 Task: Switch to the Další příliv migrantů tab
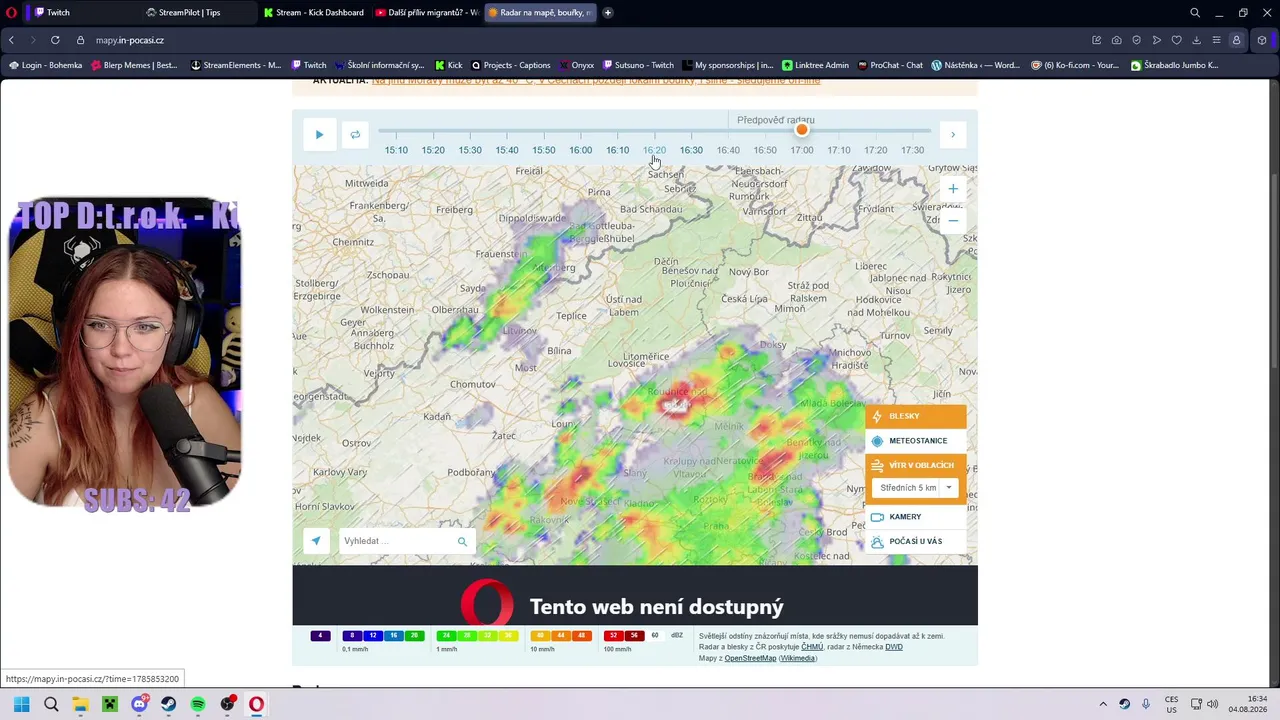pyautogui.click(x=427, y=13)
